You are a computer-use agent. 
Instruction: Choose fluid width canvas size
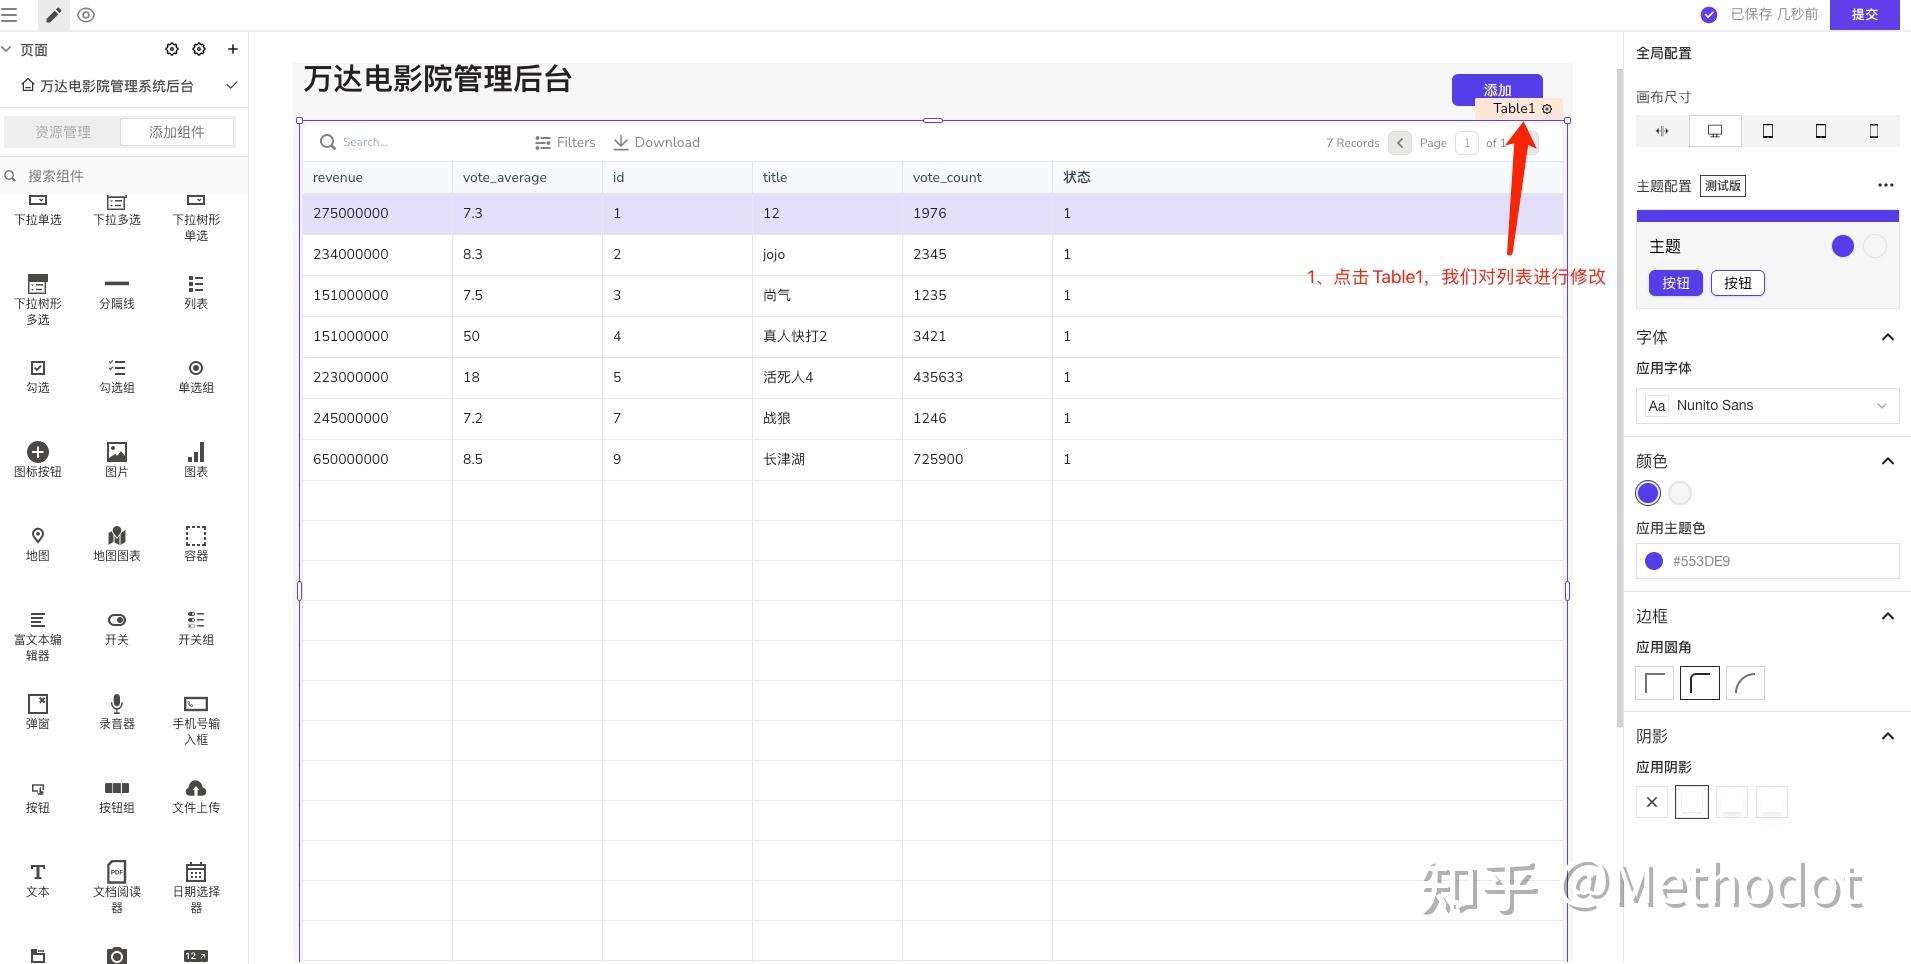(1662, 131)
